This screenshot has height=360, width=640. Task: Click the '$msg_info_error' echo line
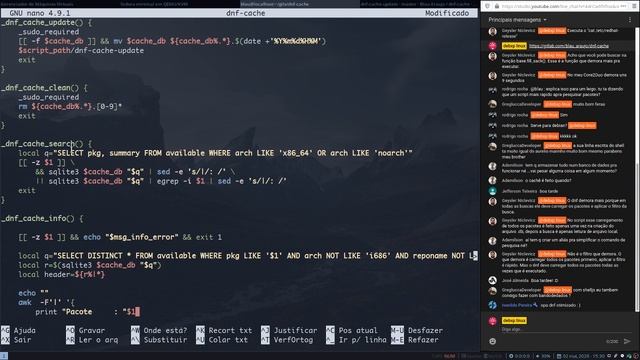click(x=120, y=237)
